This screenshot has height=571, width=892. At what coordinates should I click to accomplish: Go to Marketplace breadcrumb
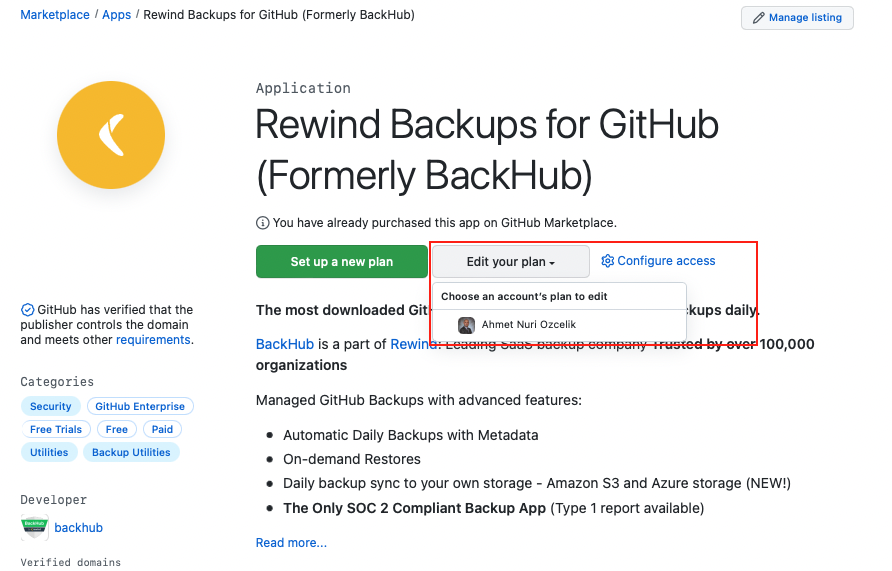(54, 15)
